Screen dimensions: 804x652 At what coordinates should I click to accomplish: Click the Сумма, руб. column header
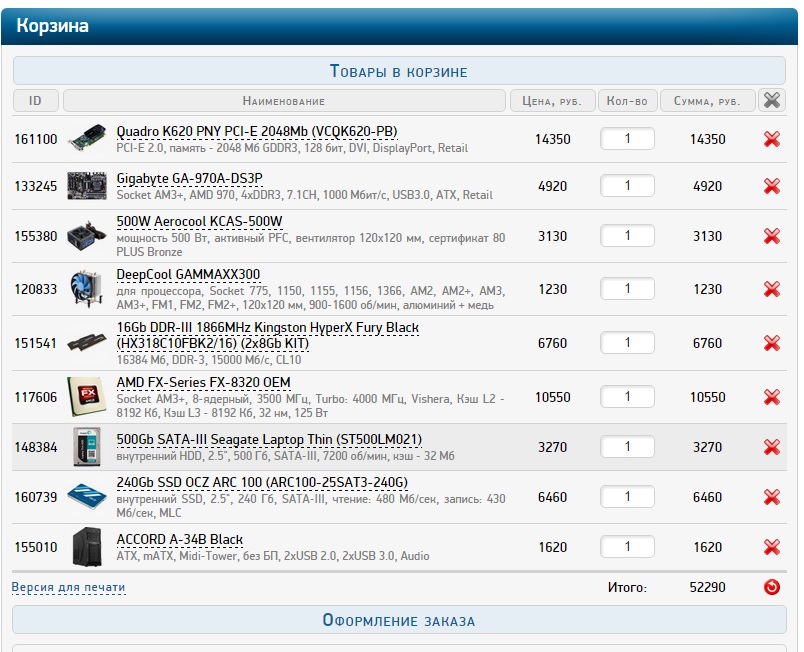(x=708, y=100)
